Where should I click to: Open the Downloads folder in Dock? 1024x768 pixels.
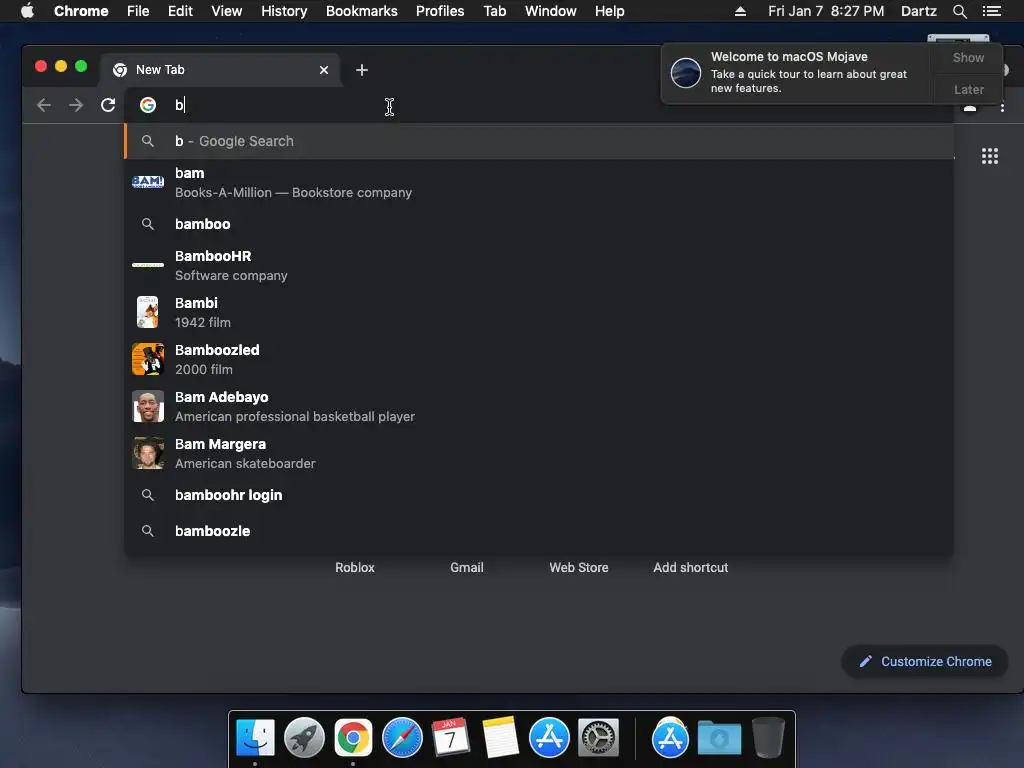719,738
